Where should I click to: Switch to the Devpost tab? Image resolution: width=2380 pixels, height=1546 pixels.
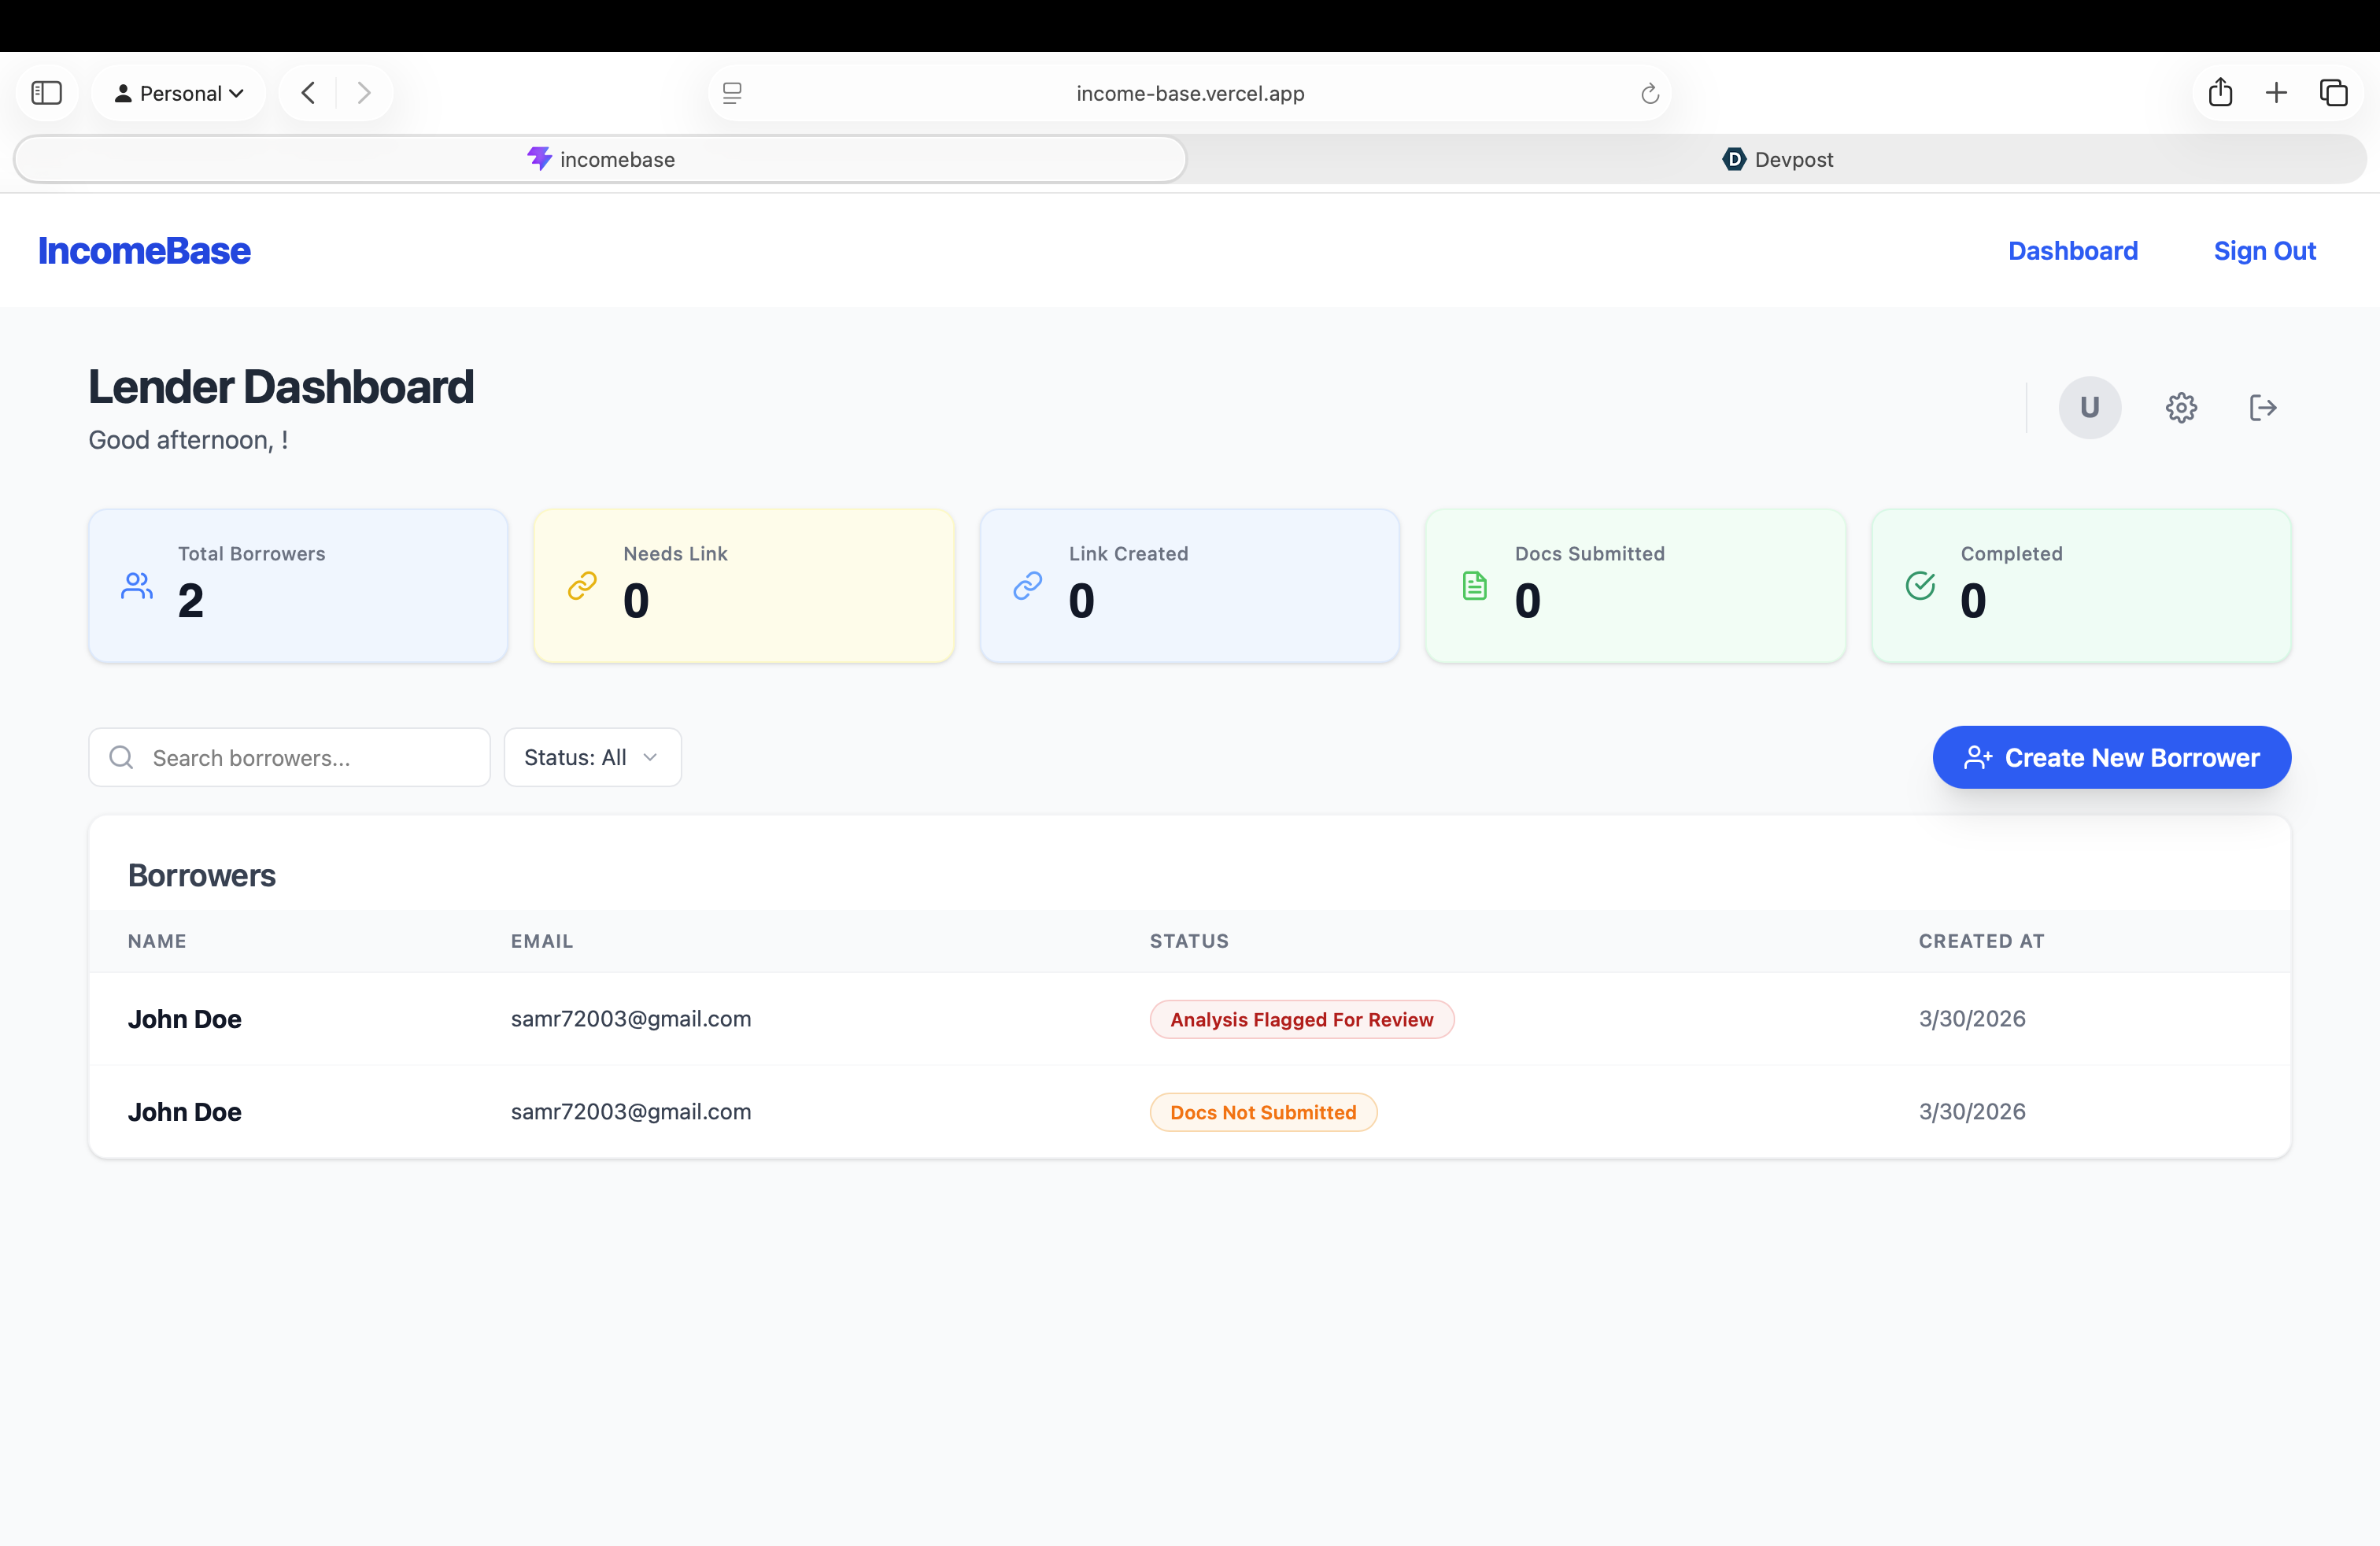pyautogui.click(x=1776, y=159)
